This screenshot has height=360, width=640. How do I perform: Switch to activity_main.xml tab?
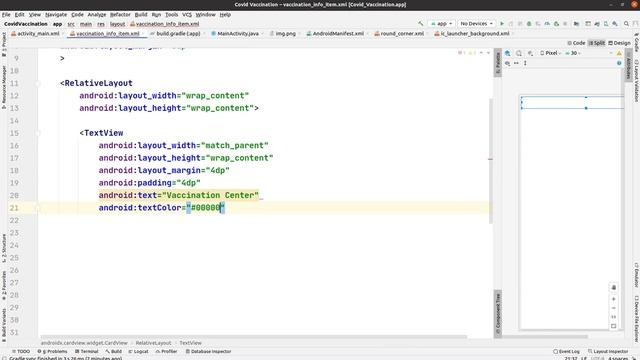point(36,33)
